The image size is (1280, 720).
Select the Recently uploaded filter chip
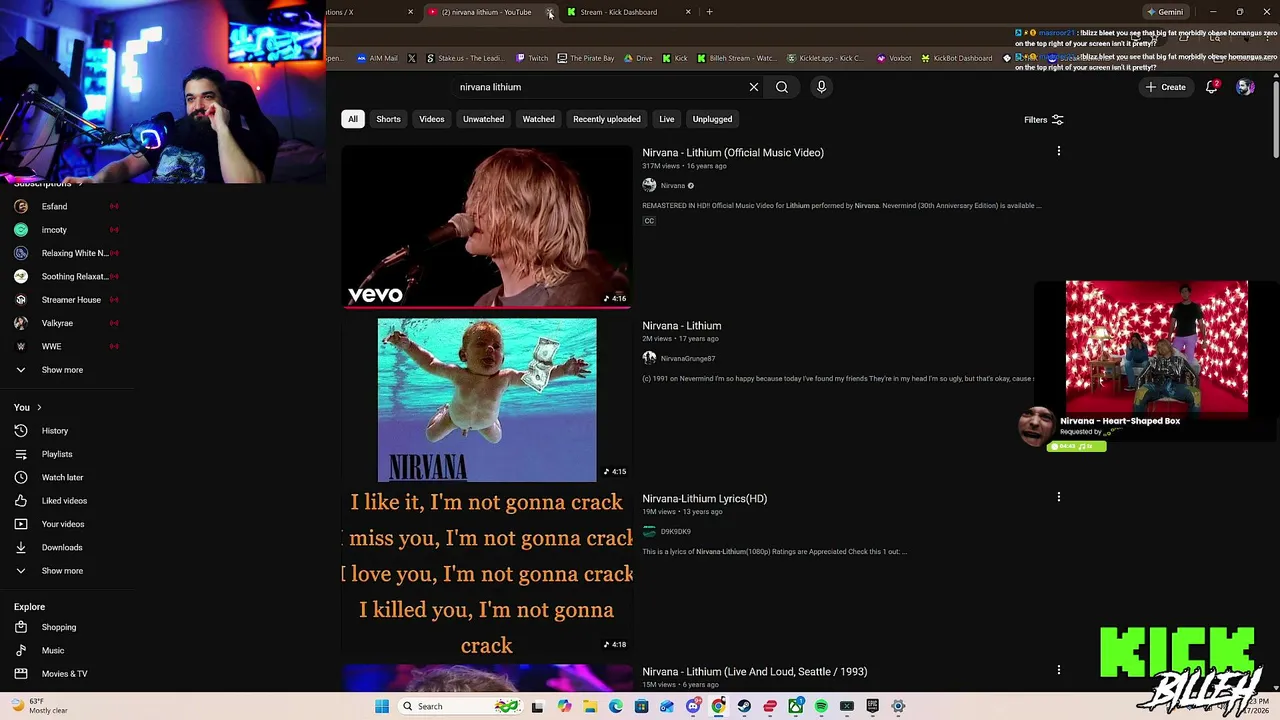pos(606,119)
